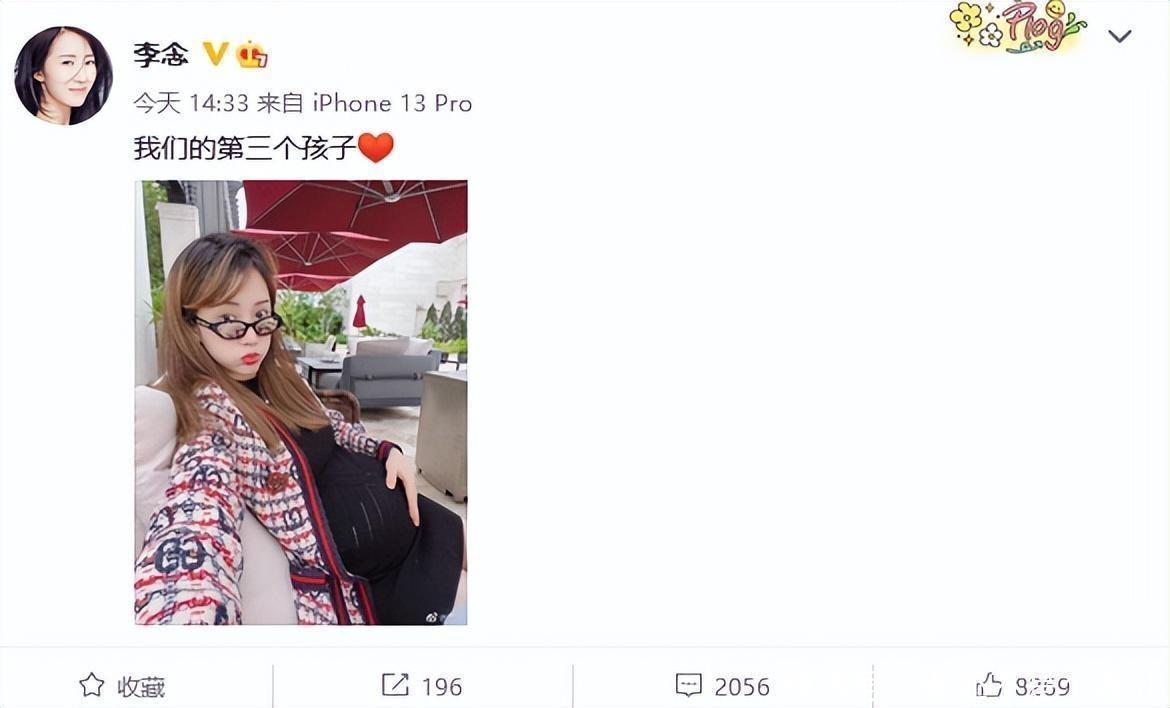This screenshot has height=708, width=1170.
Task: Open reposts via the 196 count
Action: coord(442,686)
